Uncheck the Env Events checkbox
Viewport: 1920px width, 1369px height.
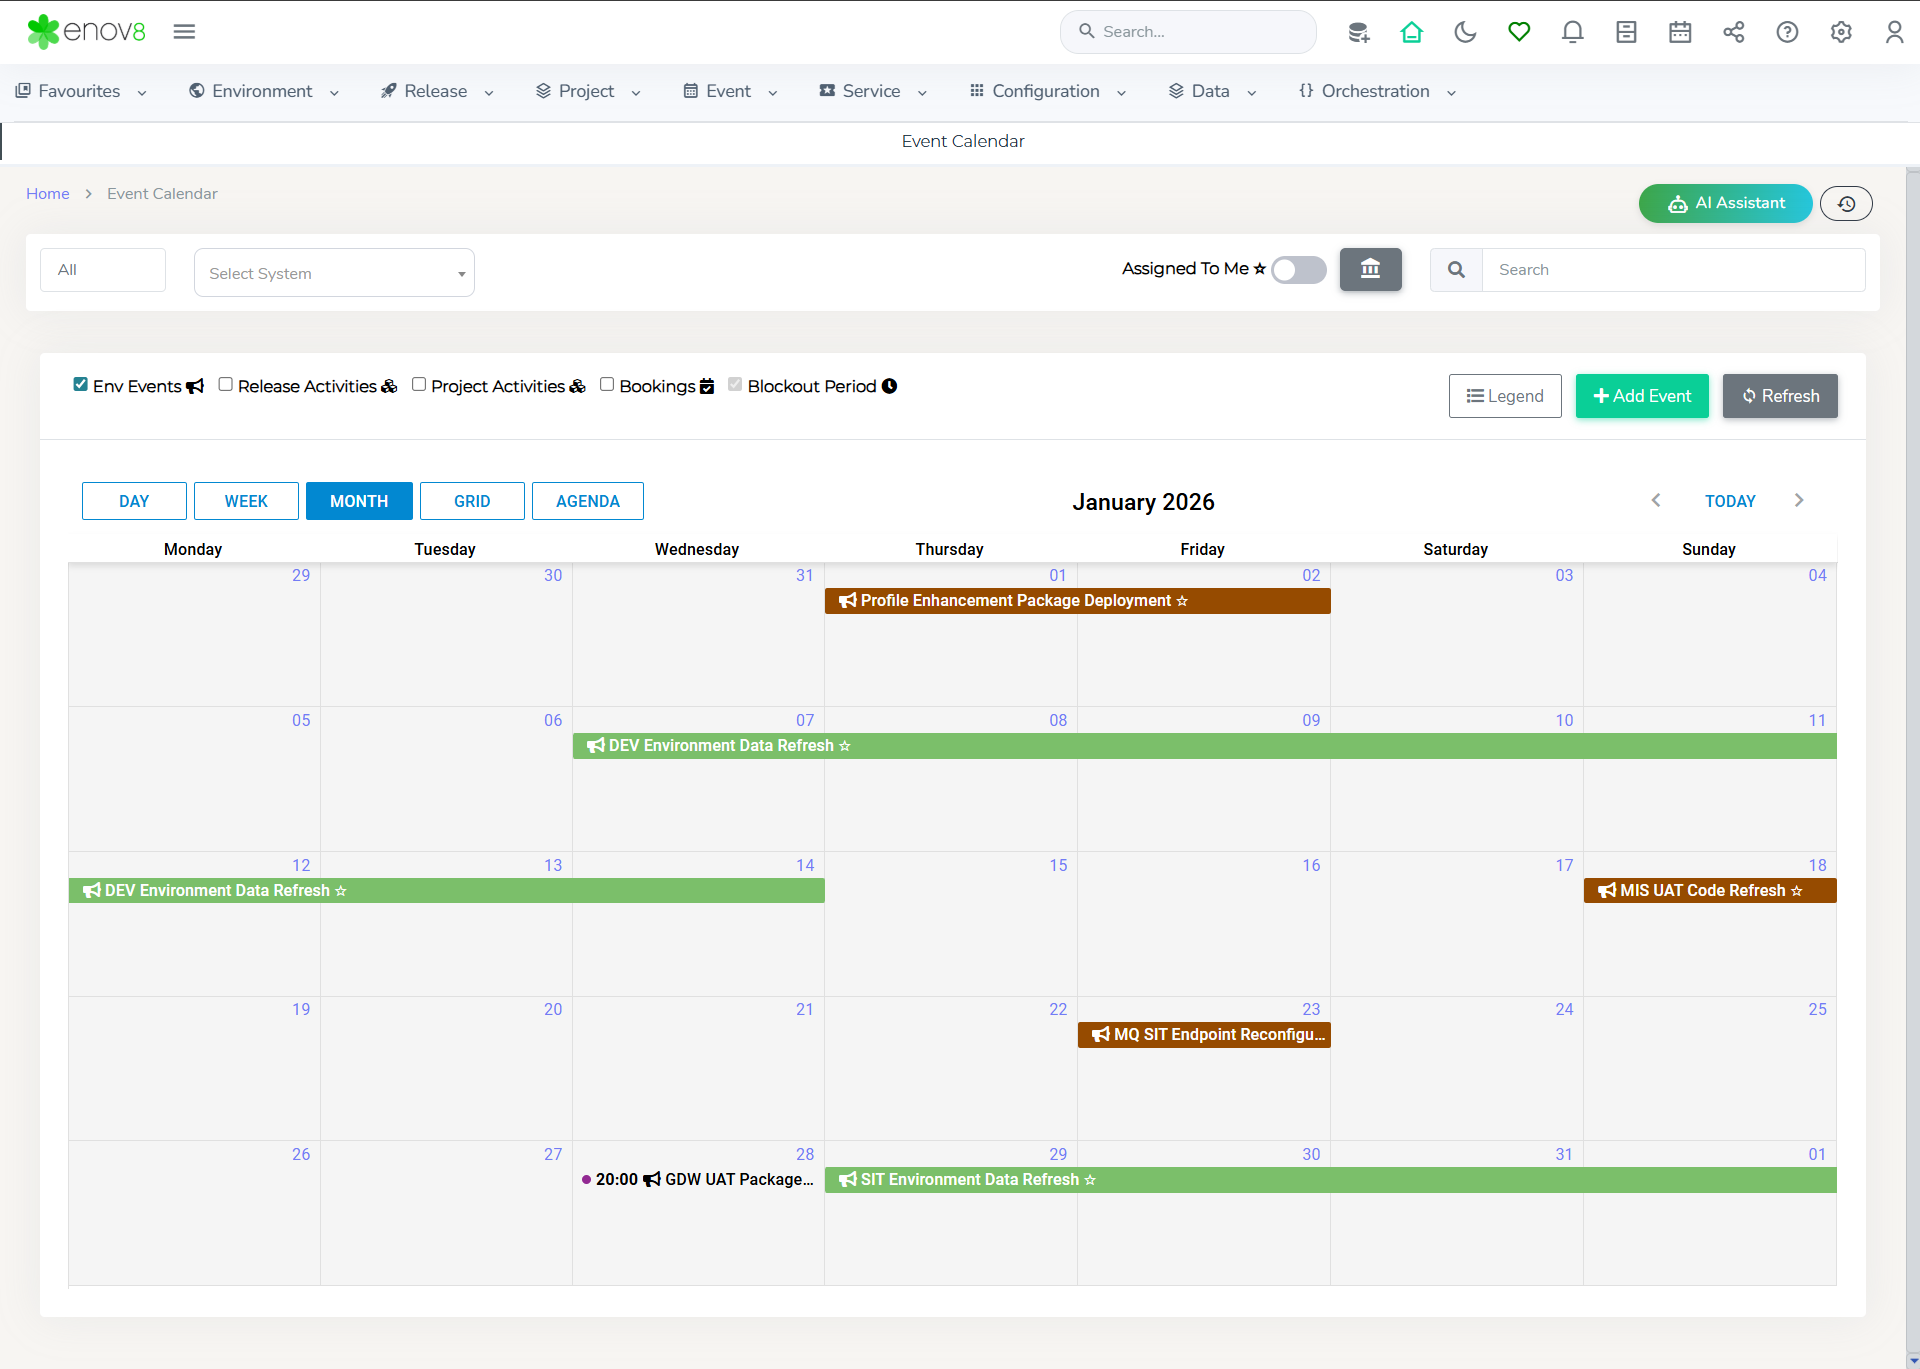coord(81,385)
